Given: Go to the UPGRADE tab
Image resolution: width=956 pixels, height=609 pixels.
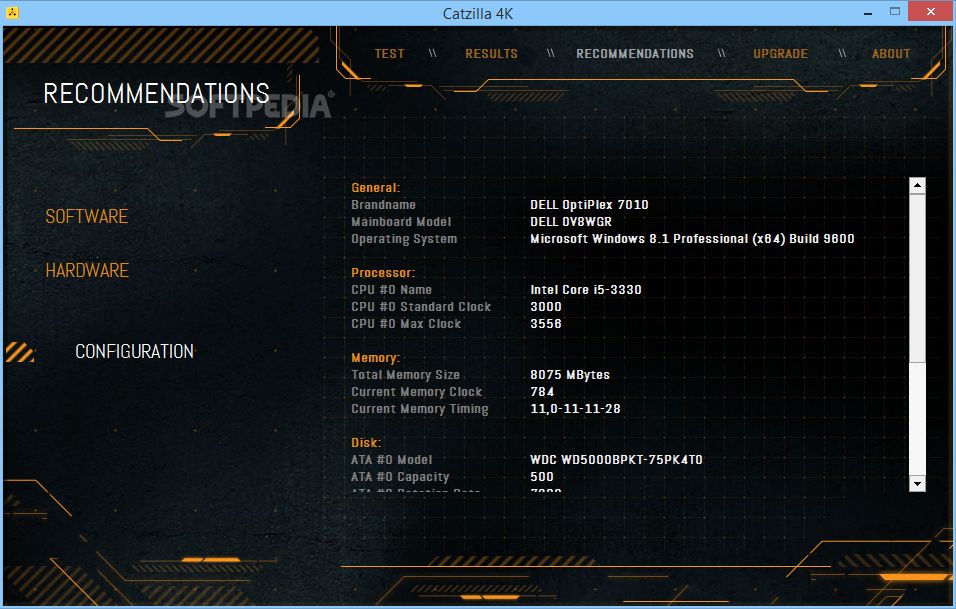Looking at the screenshot, I should coord(780,54).
